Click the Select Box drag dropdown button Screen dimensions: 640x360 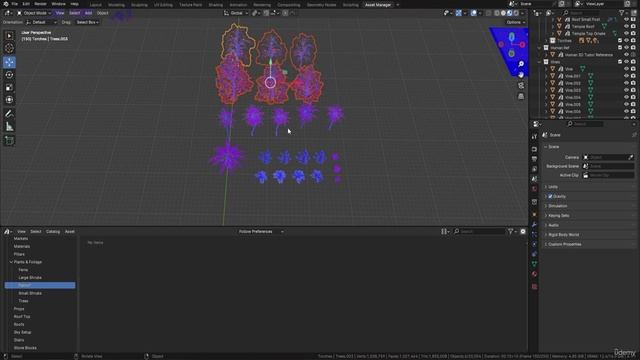[88, 22]
